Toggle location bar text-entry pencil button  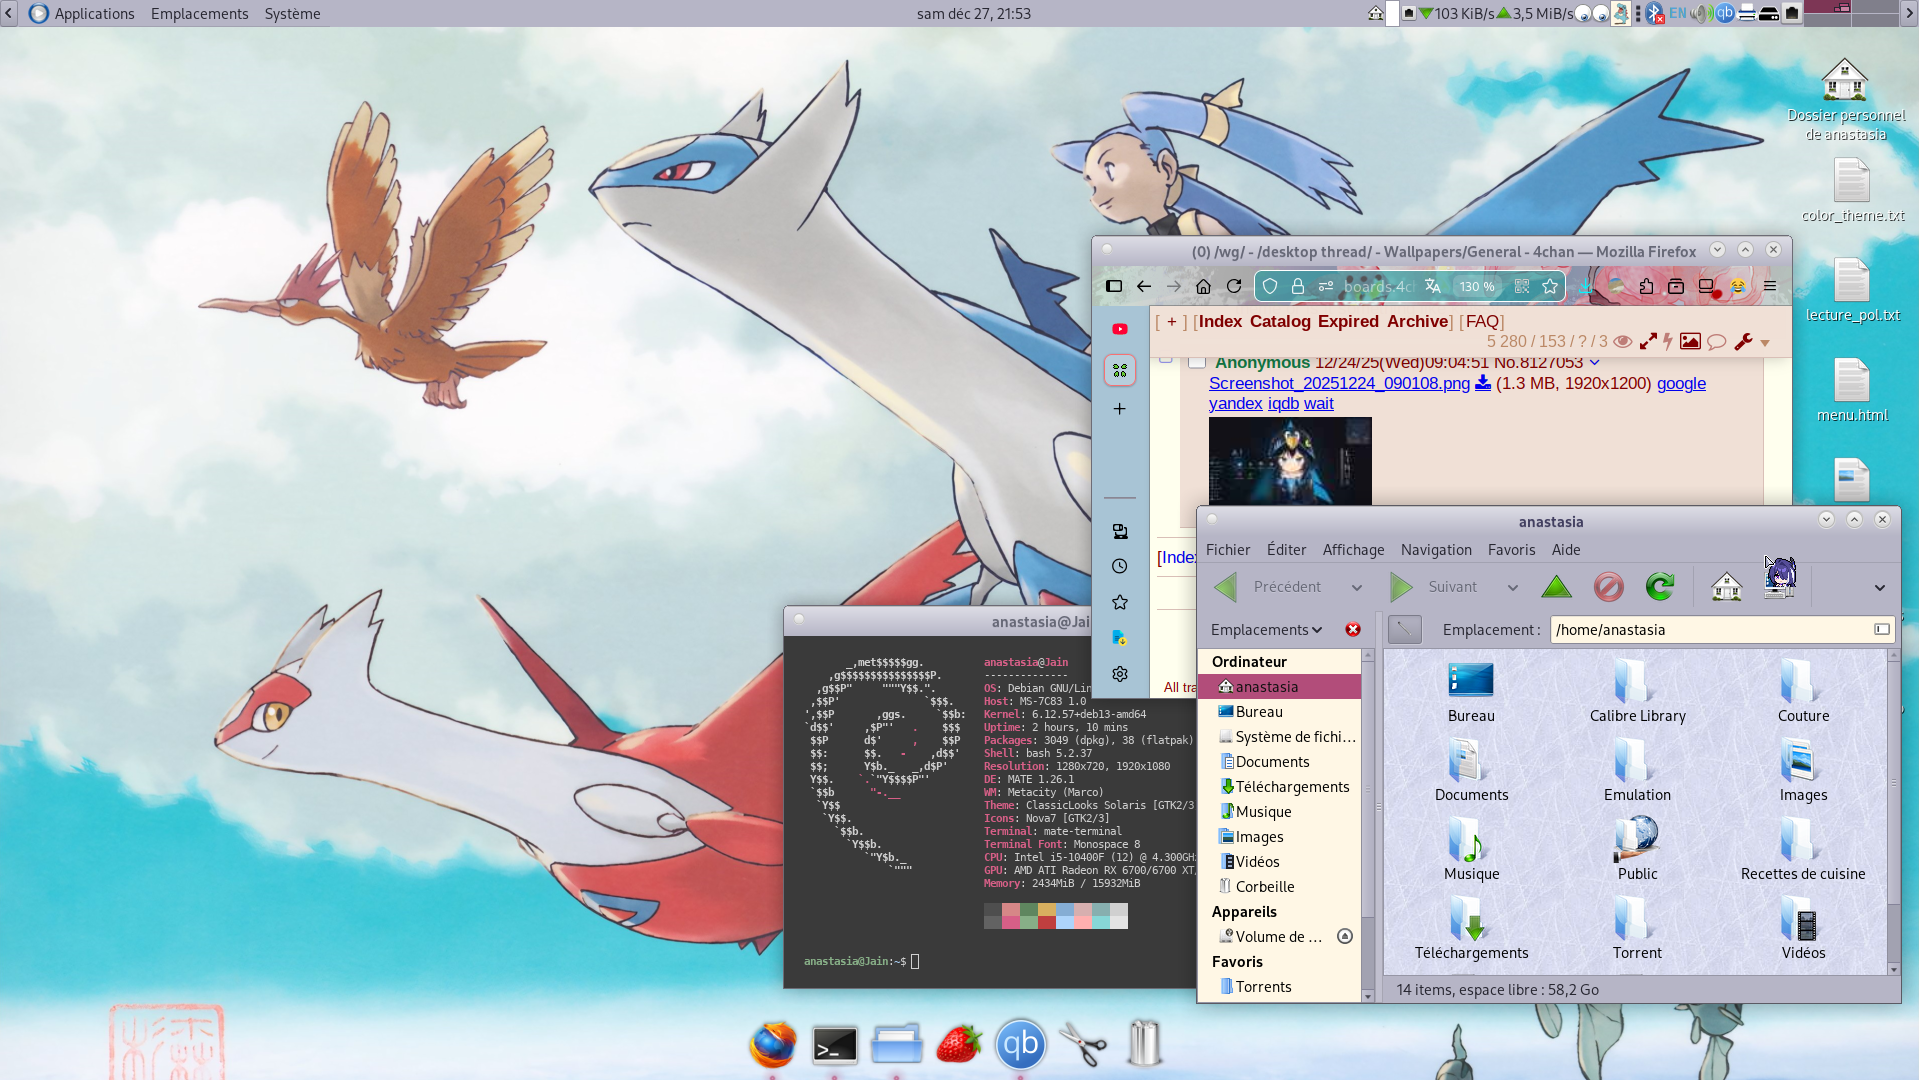pyautogui.click(x=1404, y=629)
